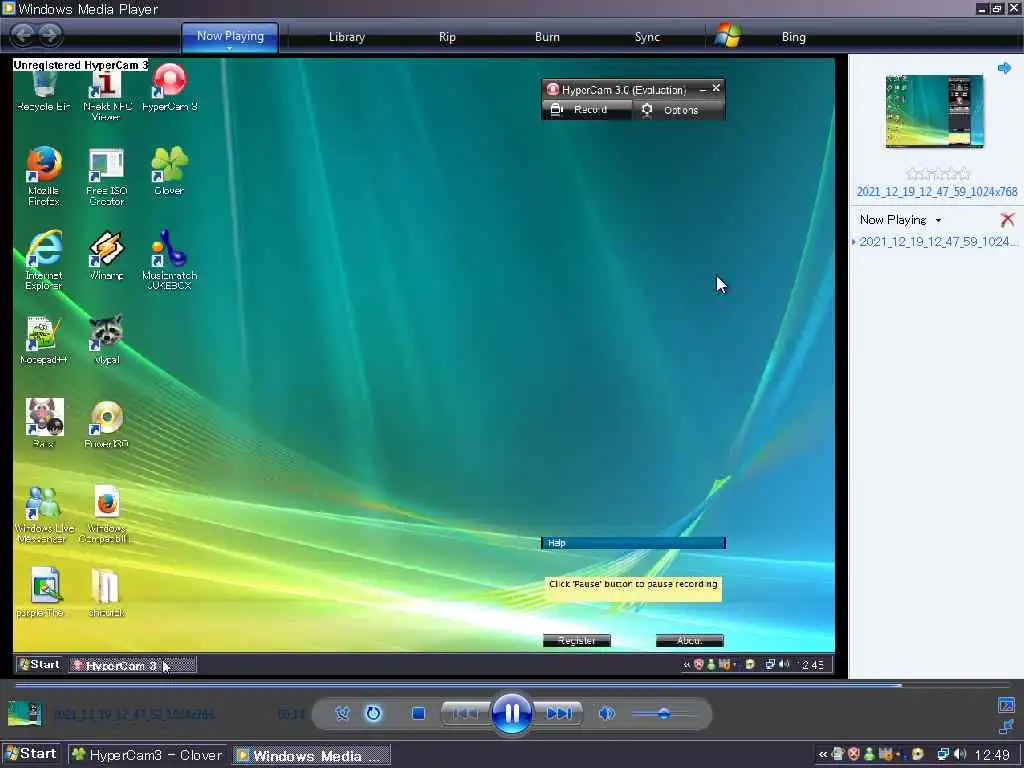Select the 2021_12_19_12_47_59_1024... playlist entry
The image size is (1024, 768).
[x=938, y=242]
